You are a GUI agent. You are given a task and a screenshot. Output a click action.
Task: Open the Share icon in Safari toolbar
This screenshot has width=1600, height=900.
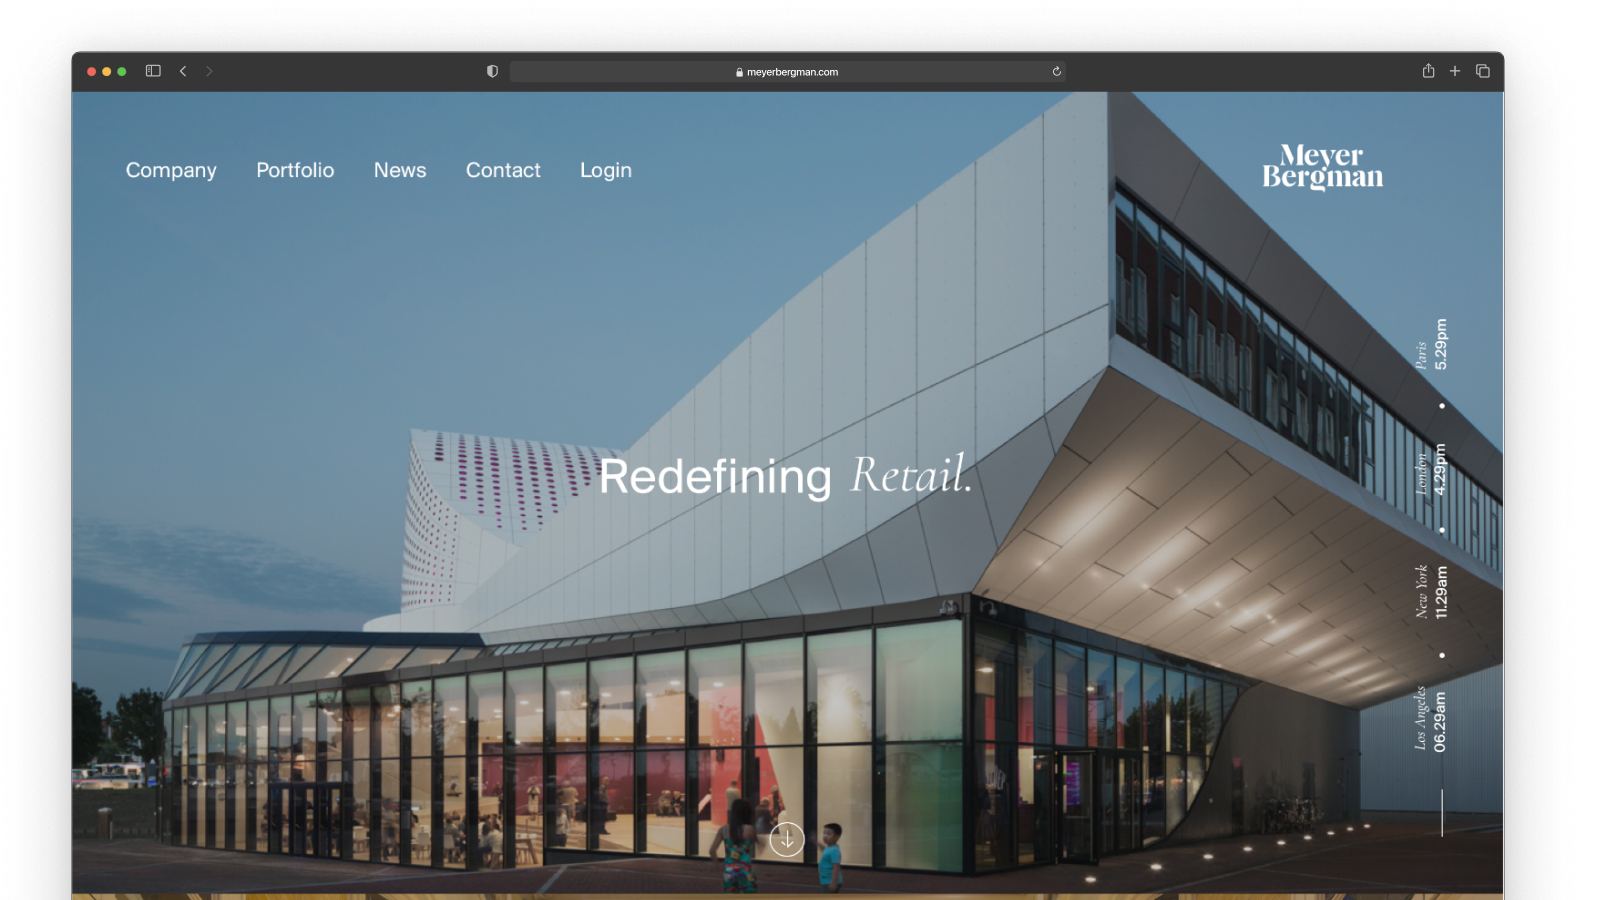coord(1428,71)
